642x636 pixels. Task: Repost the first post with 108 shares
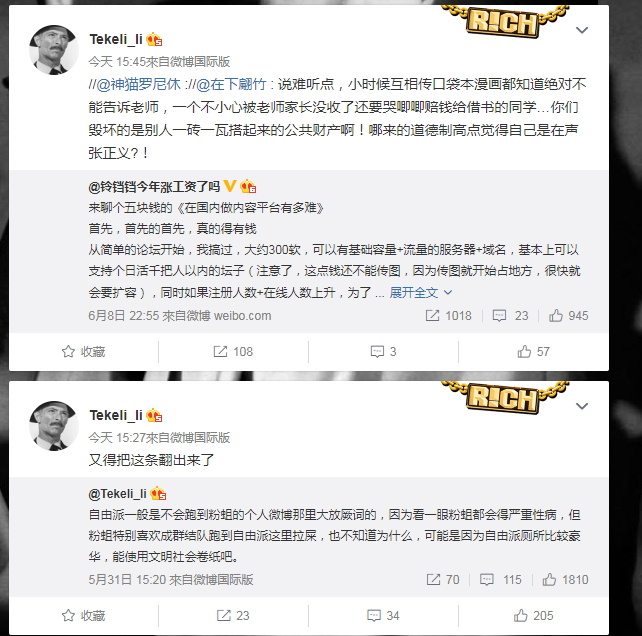point(233,351)
